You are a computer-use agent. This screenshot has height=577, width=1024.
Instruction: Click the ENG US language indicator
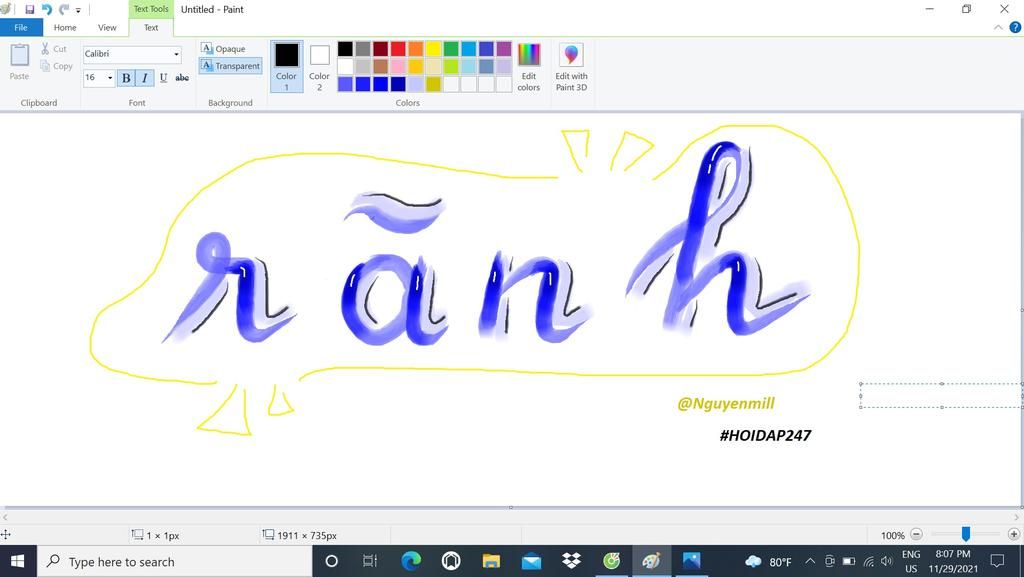(x=911, y=561)
